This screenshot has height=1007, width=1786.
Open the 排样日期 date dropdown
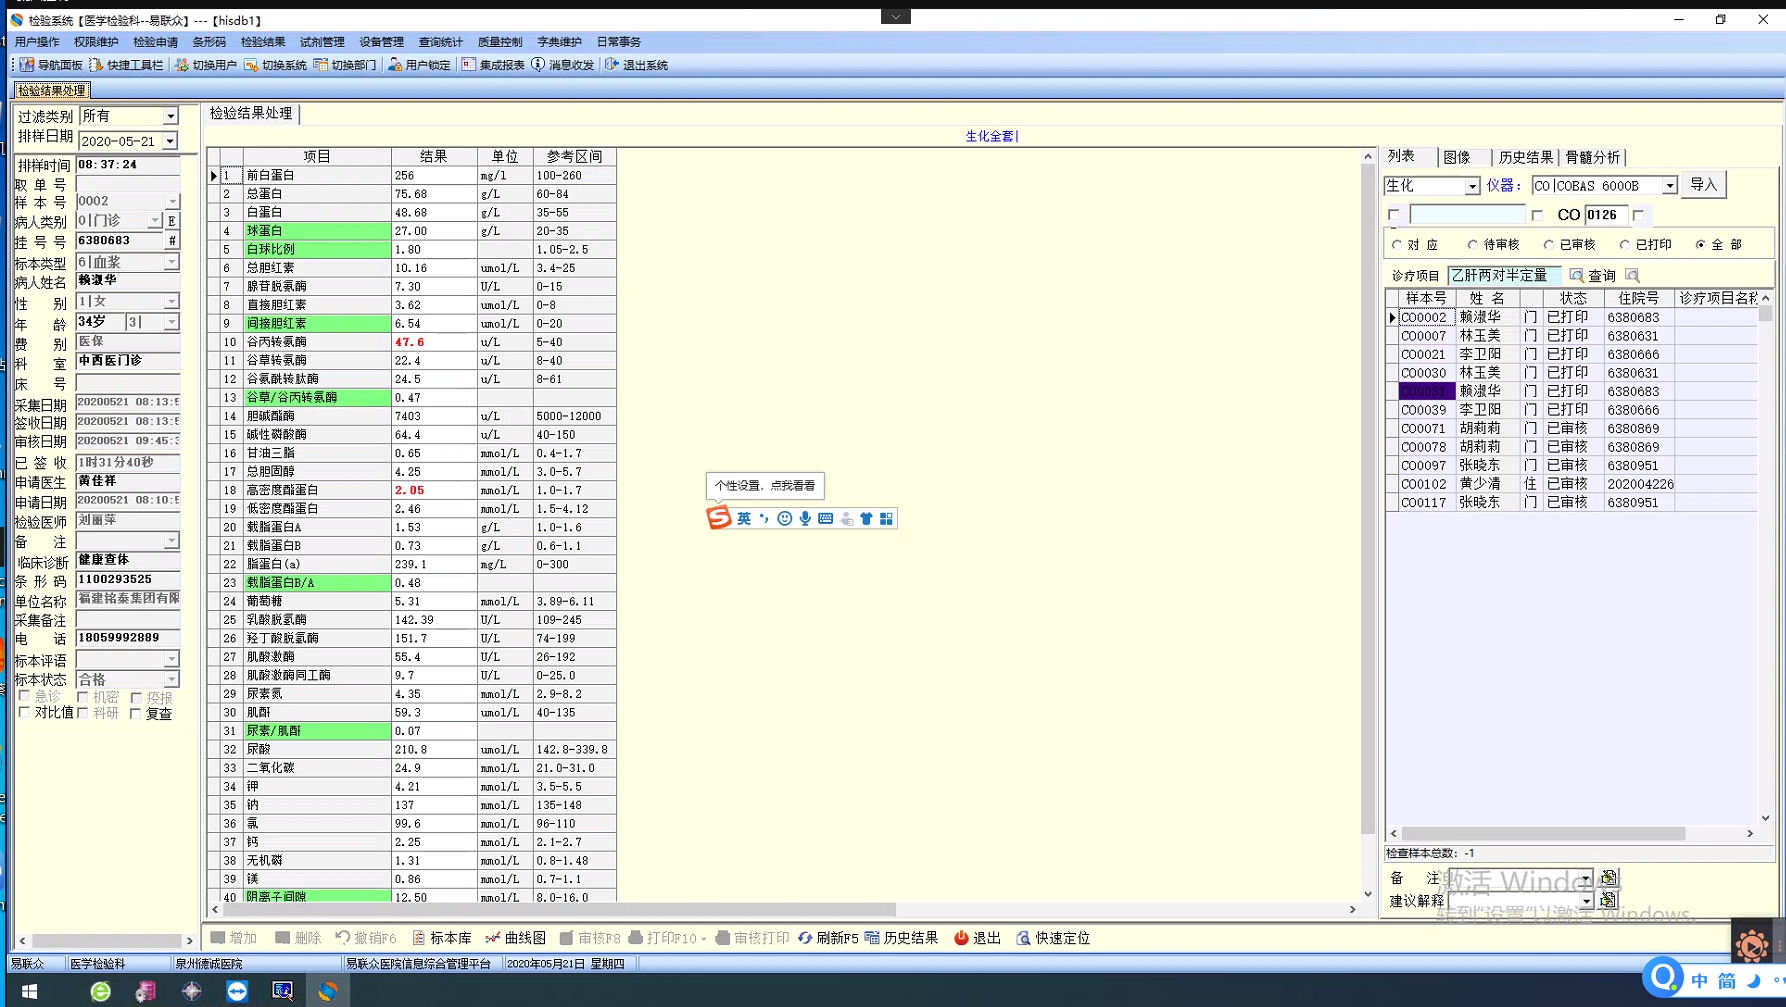pyautogui.click(x=170, y=141)
